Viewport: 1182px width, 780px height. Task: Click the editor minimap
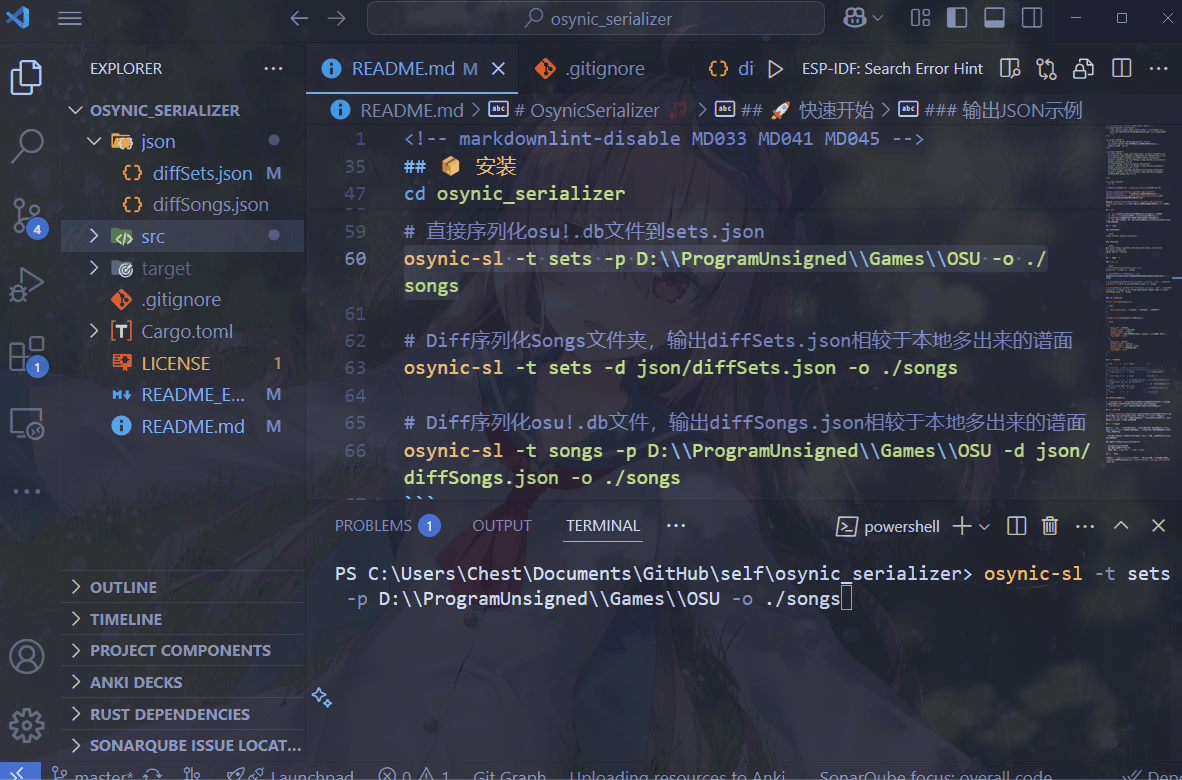point(1138,294)
